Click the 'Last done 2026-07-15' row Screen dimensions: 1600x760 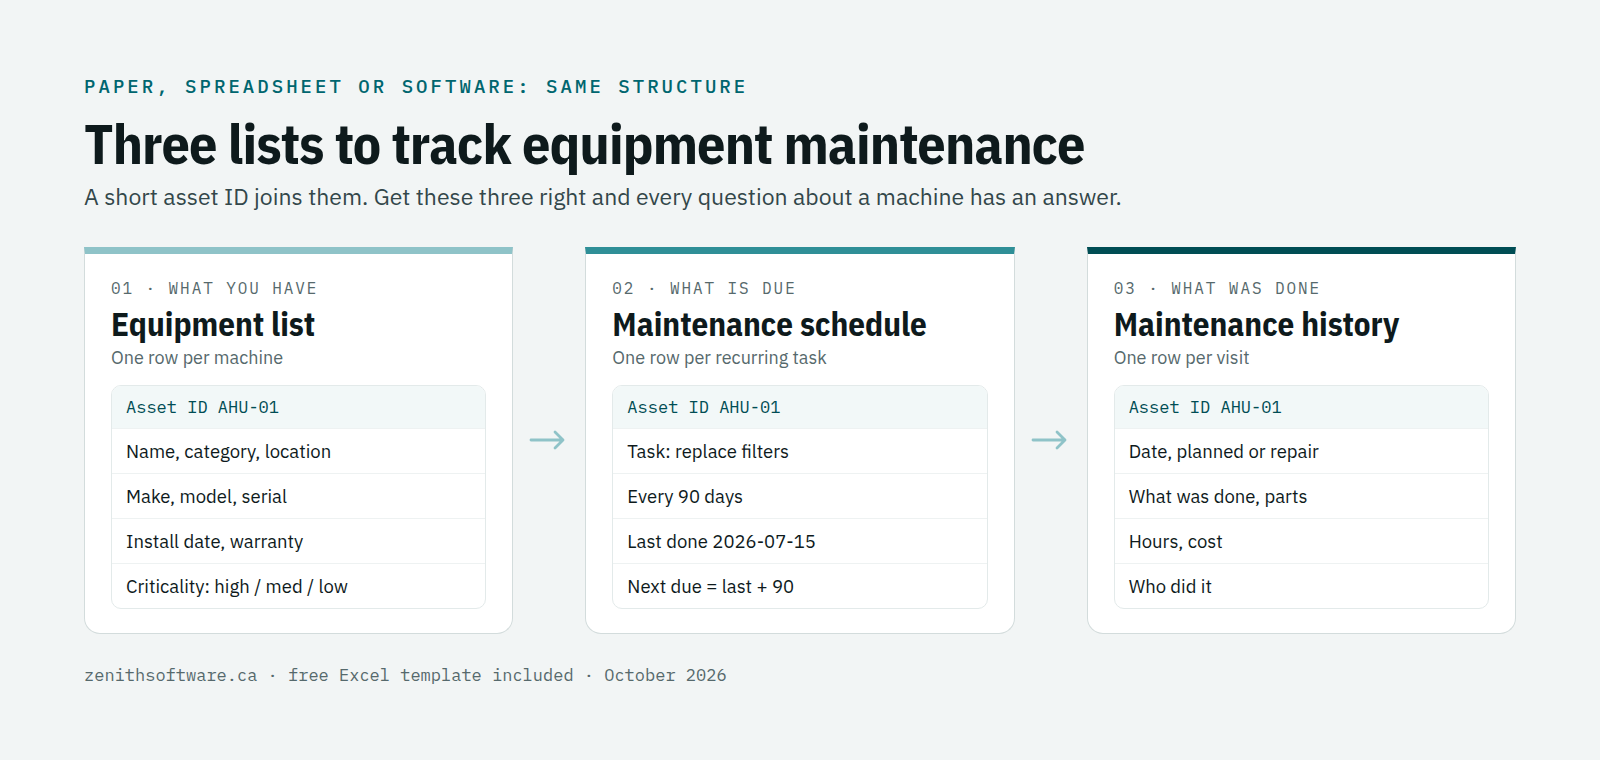coord(800,542)
